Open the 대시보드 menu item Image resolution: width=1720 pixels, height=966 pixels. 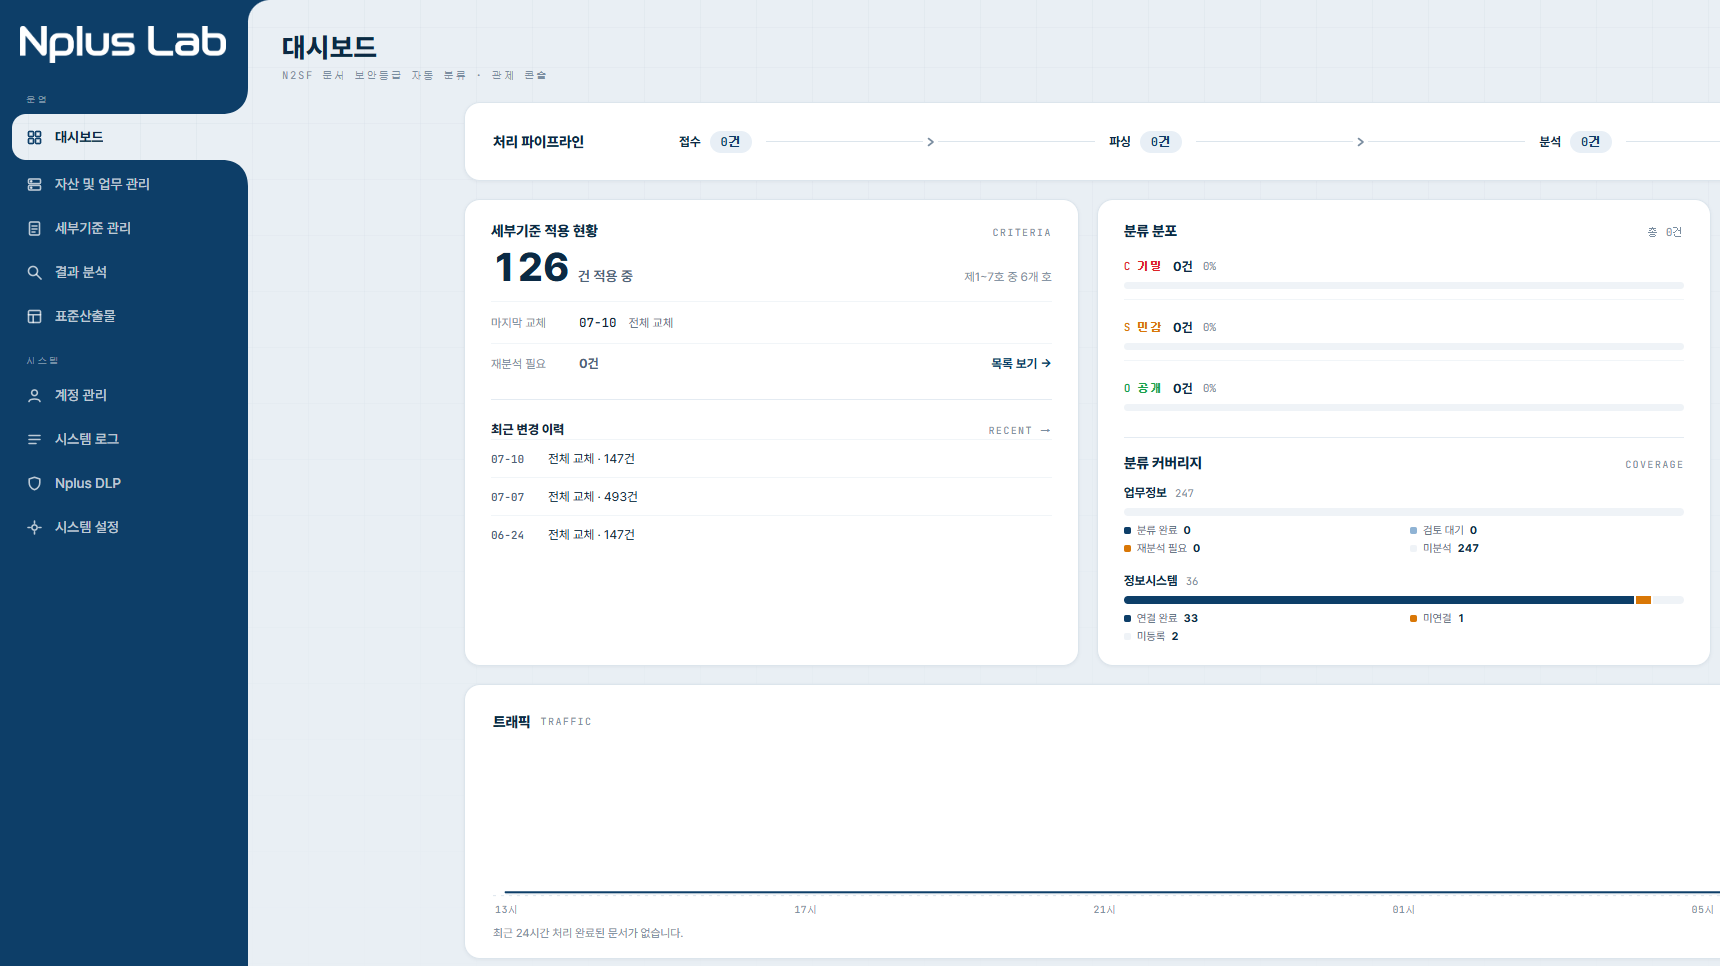click(130, 137)
